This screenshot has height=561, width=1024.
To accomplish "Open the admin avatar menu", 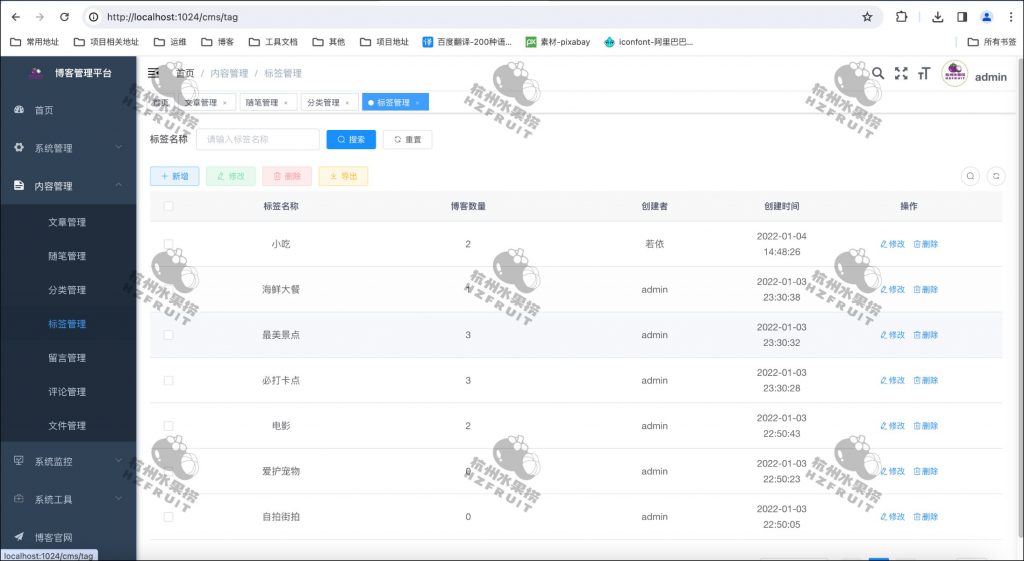I will pyautogui.click(x=955, y=73).
